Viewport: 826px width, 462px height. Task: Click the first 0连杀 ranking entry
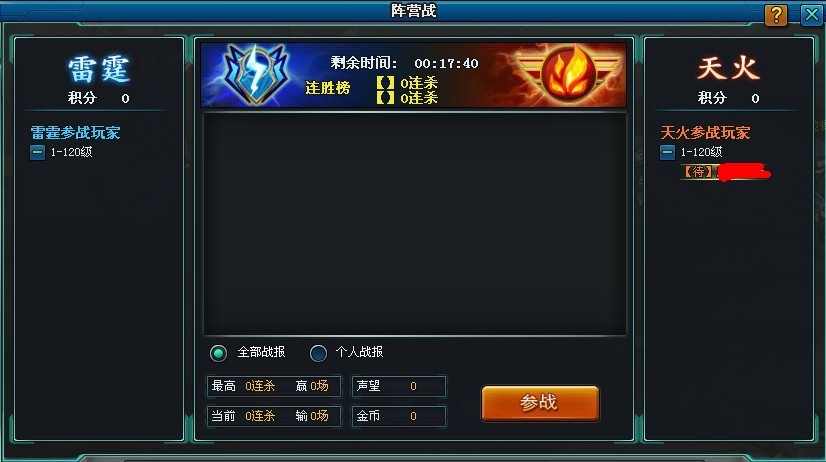[x=407, y=83]
